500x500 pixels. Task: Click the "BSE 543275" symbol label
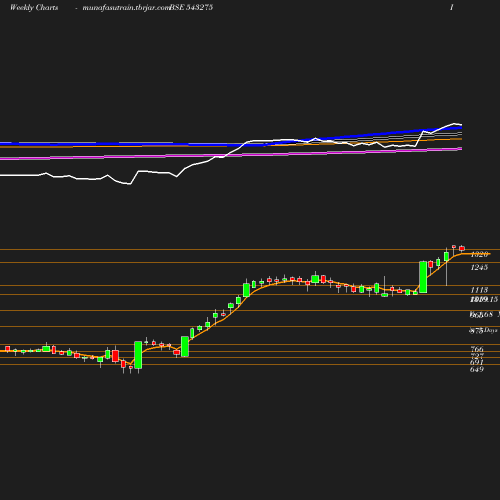pyautogui.click(x=191, y=8)
